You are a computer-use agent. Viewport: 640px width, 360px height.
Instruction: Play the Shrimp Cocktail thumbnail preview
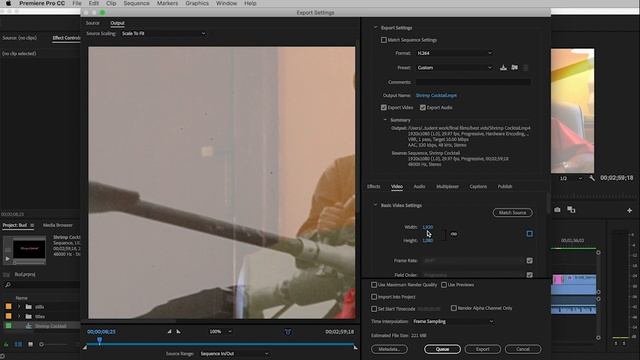click(x=8, y=258)
